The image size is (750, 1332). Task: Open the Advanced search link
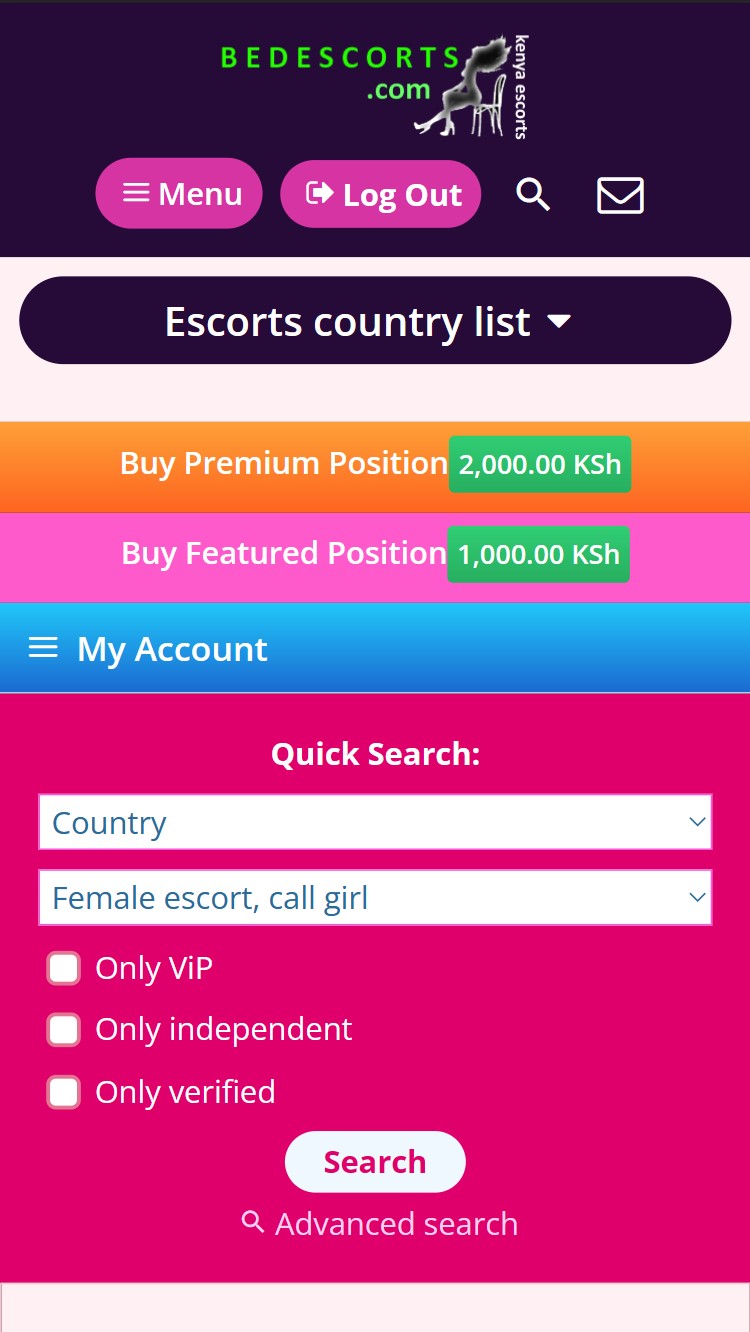pos(396,1224)
